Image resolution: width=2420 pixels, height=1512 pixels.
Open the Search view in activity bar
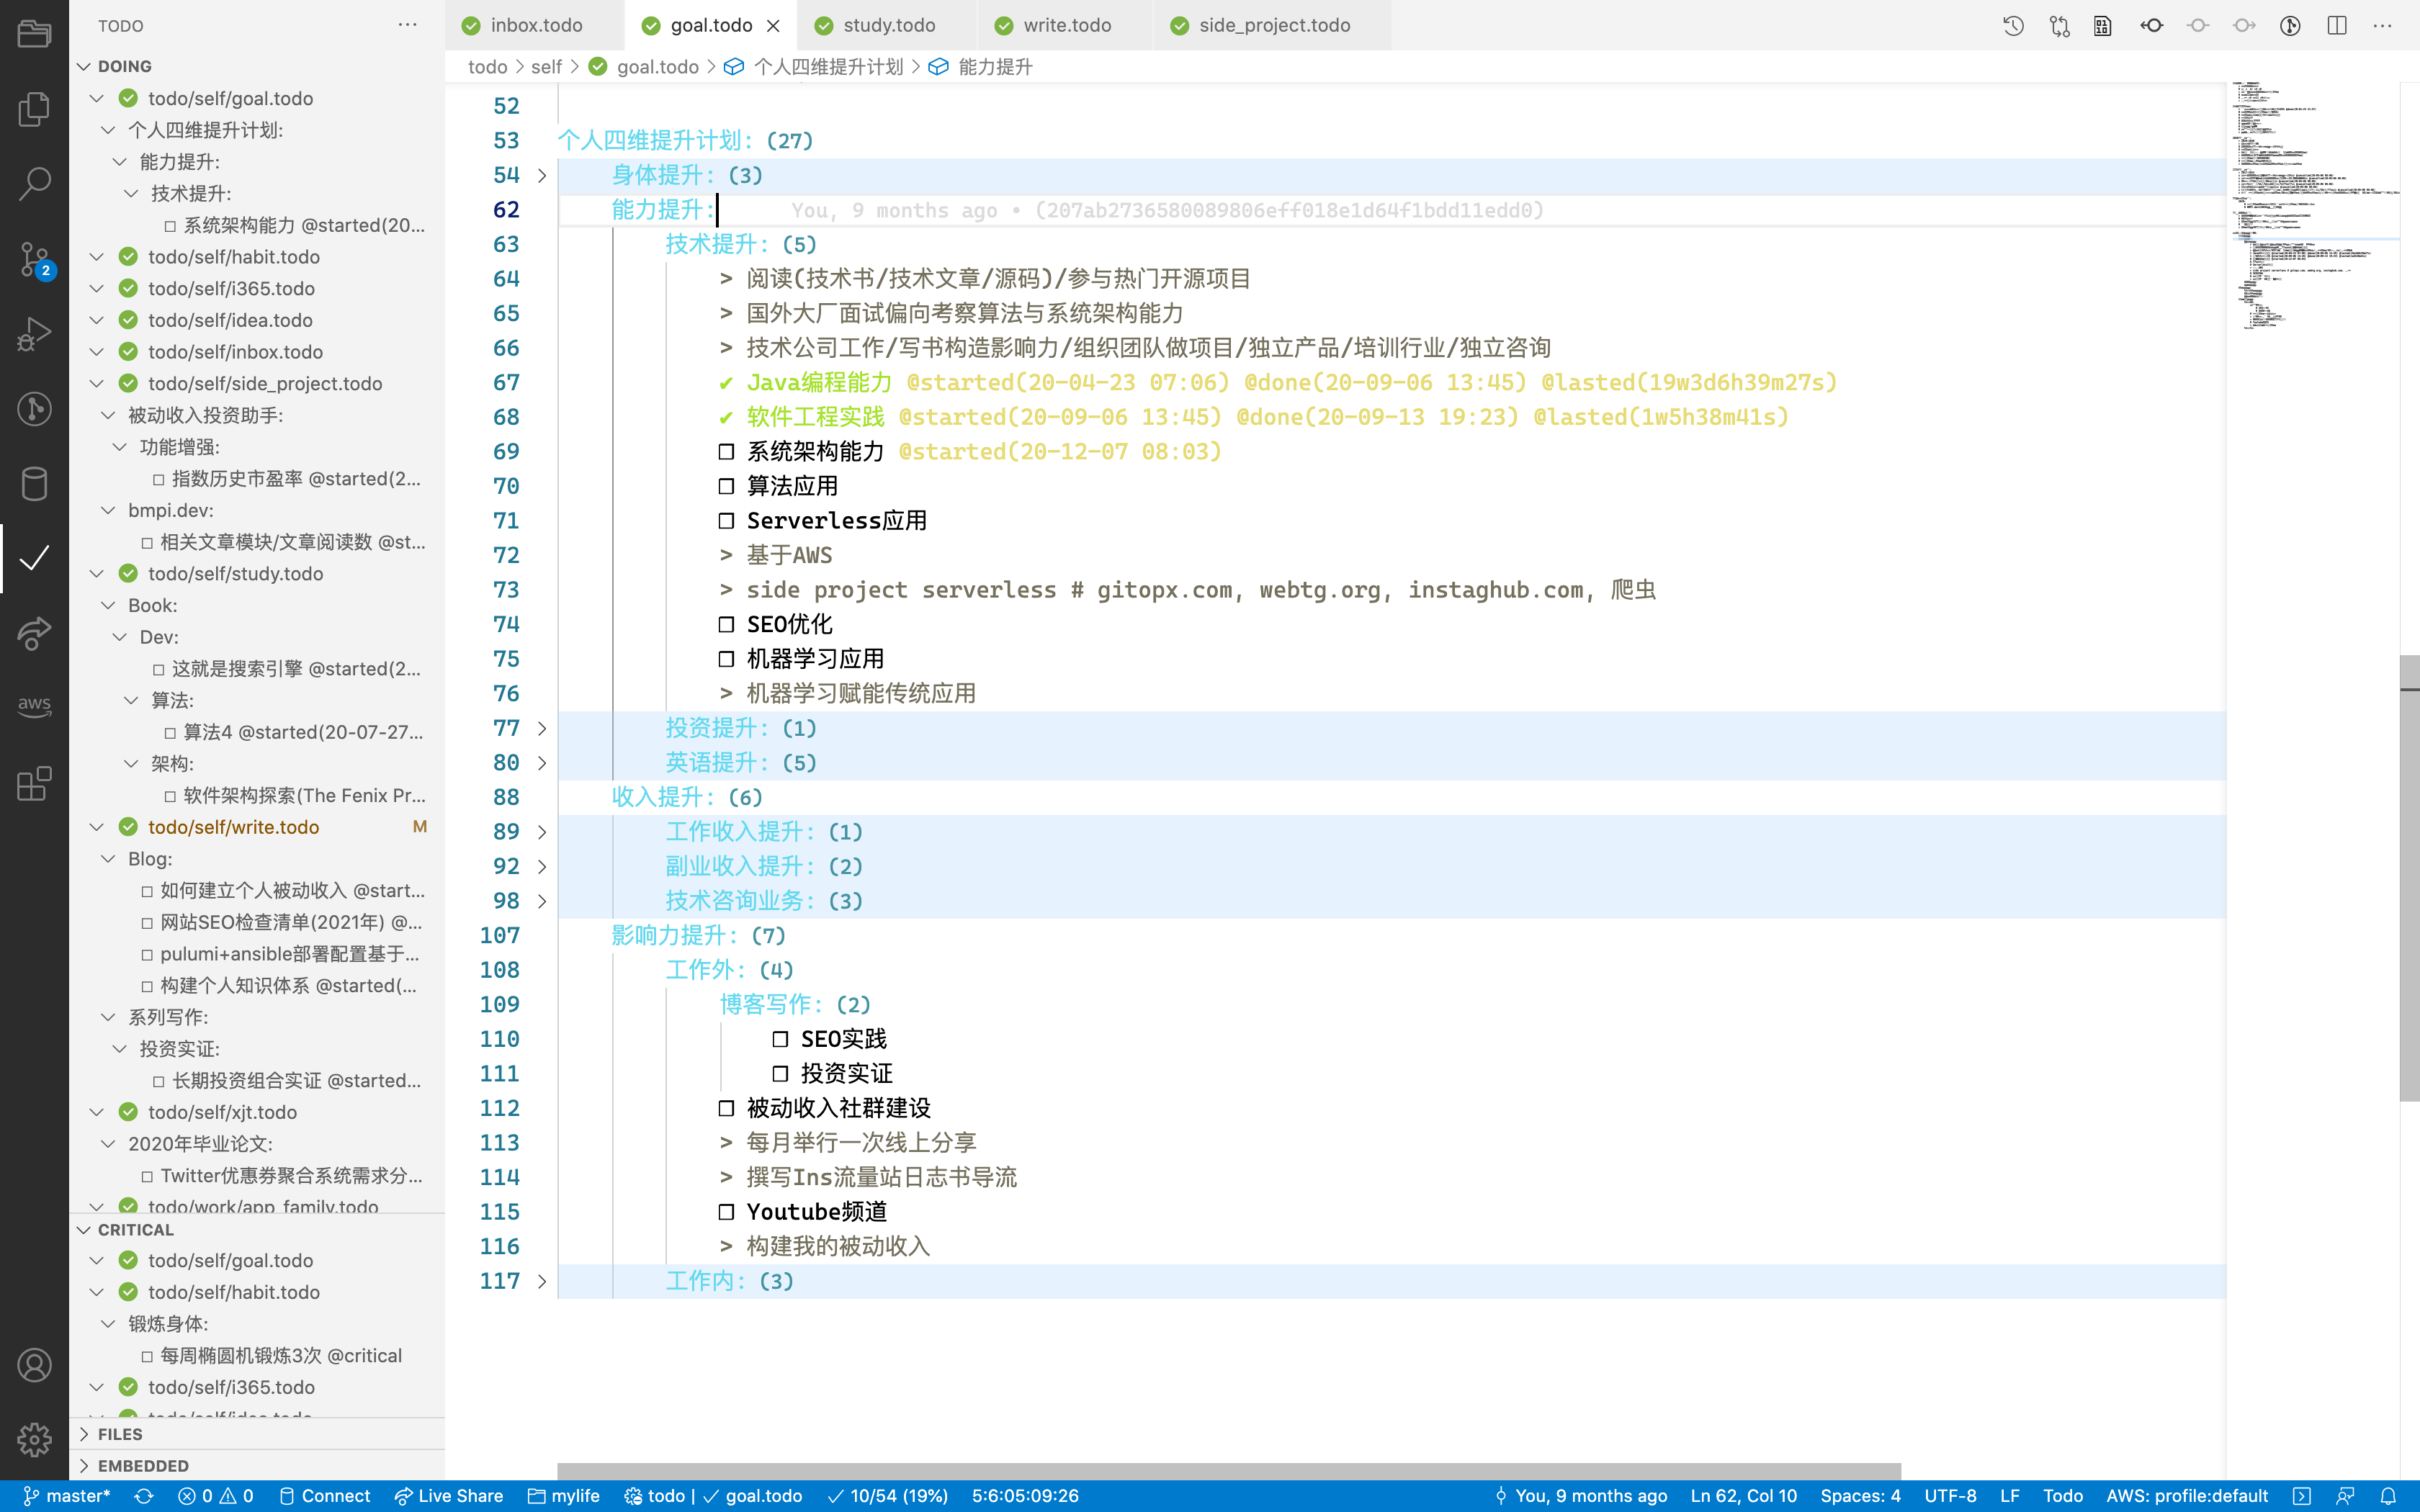(x=34, y=183)
